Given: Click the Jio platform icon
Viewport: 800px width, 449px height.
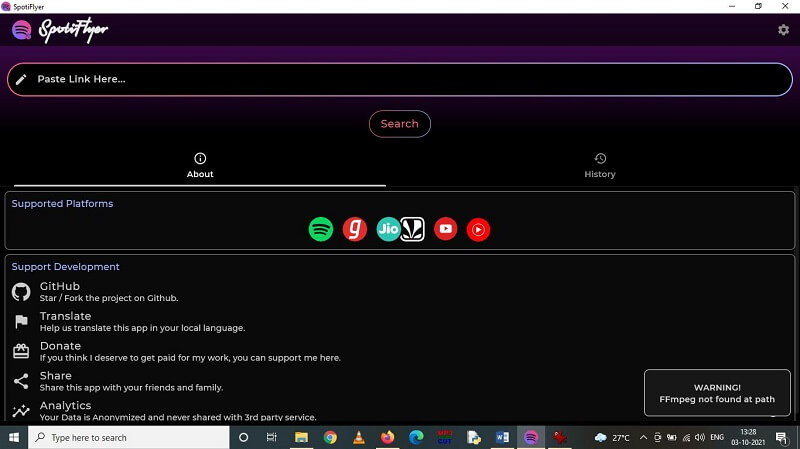Looking at the screenshot, I should [x=388, y=229].
